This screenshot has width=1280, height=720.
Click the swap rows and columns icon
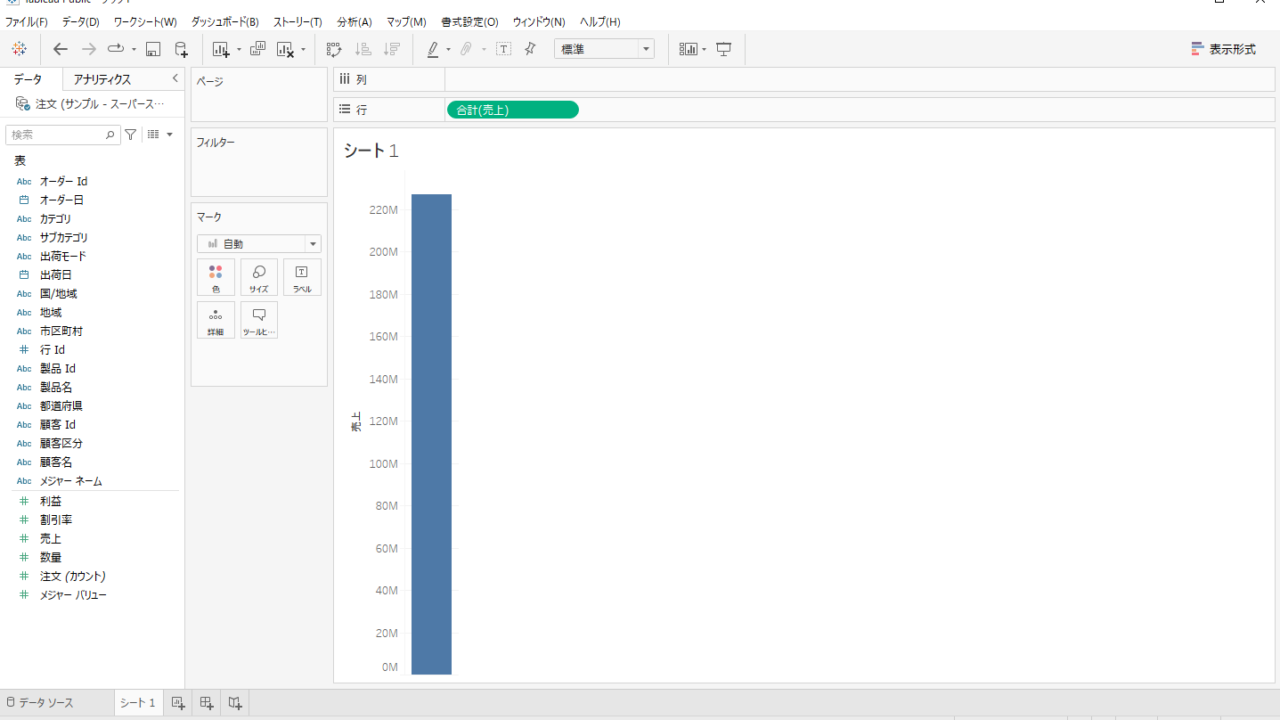click(334, 49)
